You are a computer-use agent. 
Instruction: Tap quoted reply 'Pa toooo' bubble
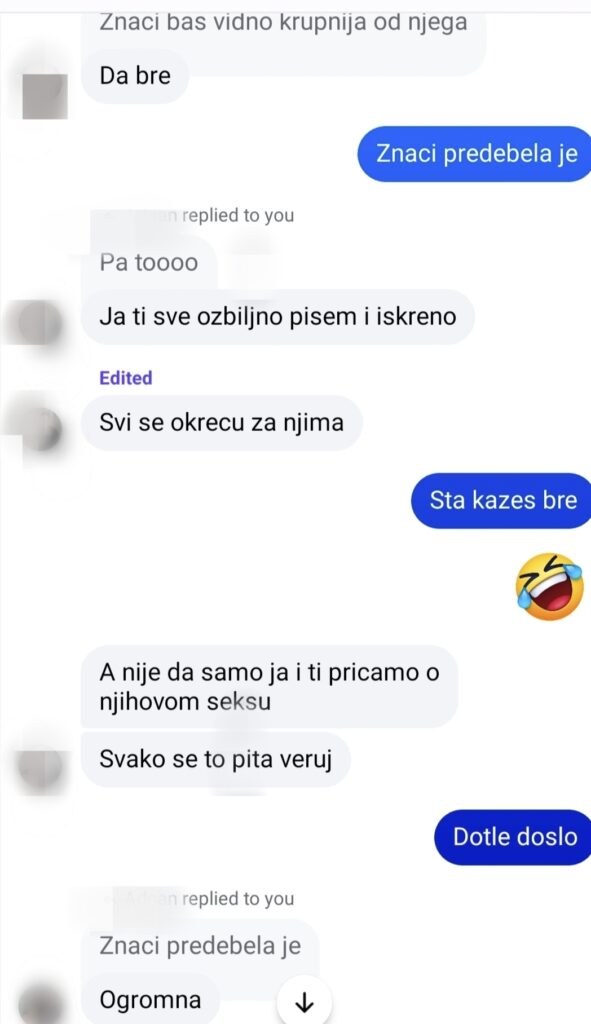coord(149,263)
